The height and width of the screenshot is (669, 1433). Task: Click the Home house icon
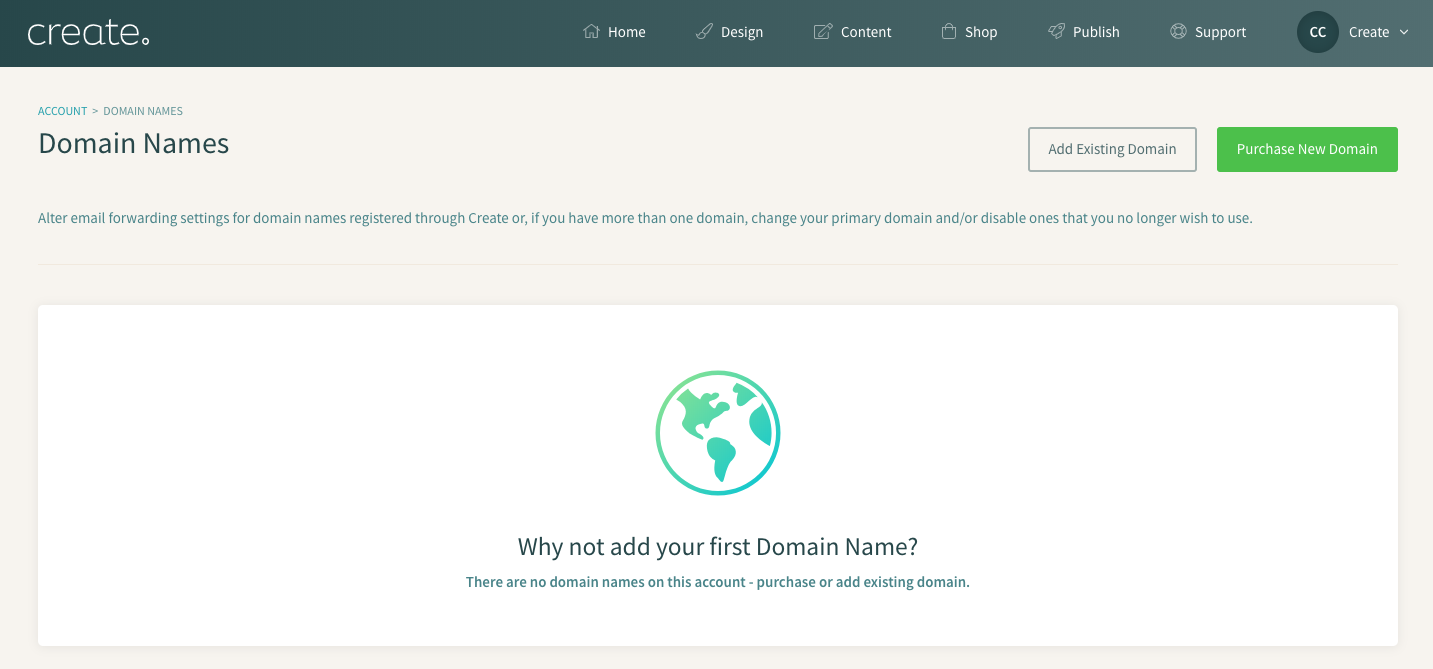(591, 31)
